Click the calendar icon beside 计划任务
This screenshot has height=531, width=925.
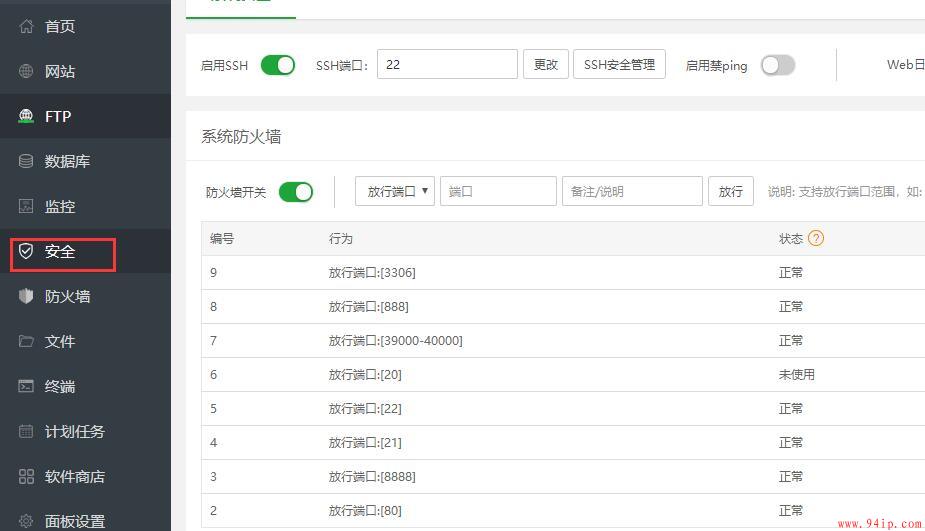point(26,431)
